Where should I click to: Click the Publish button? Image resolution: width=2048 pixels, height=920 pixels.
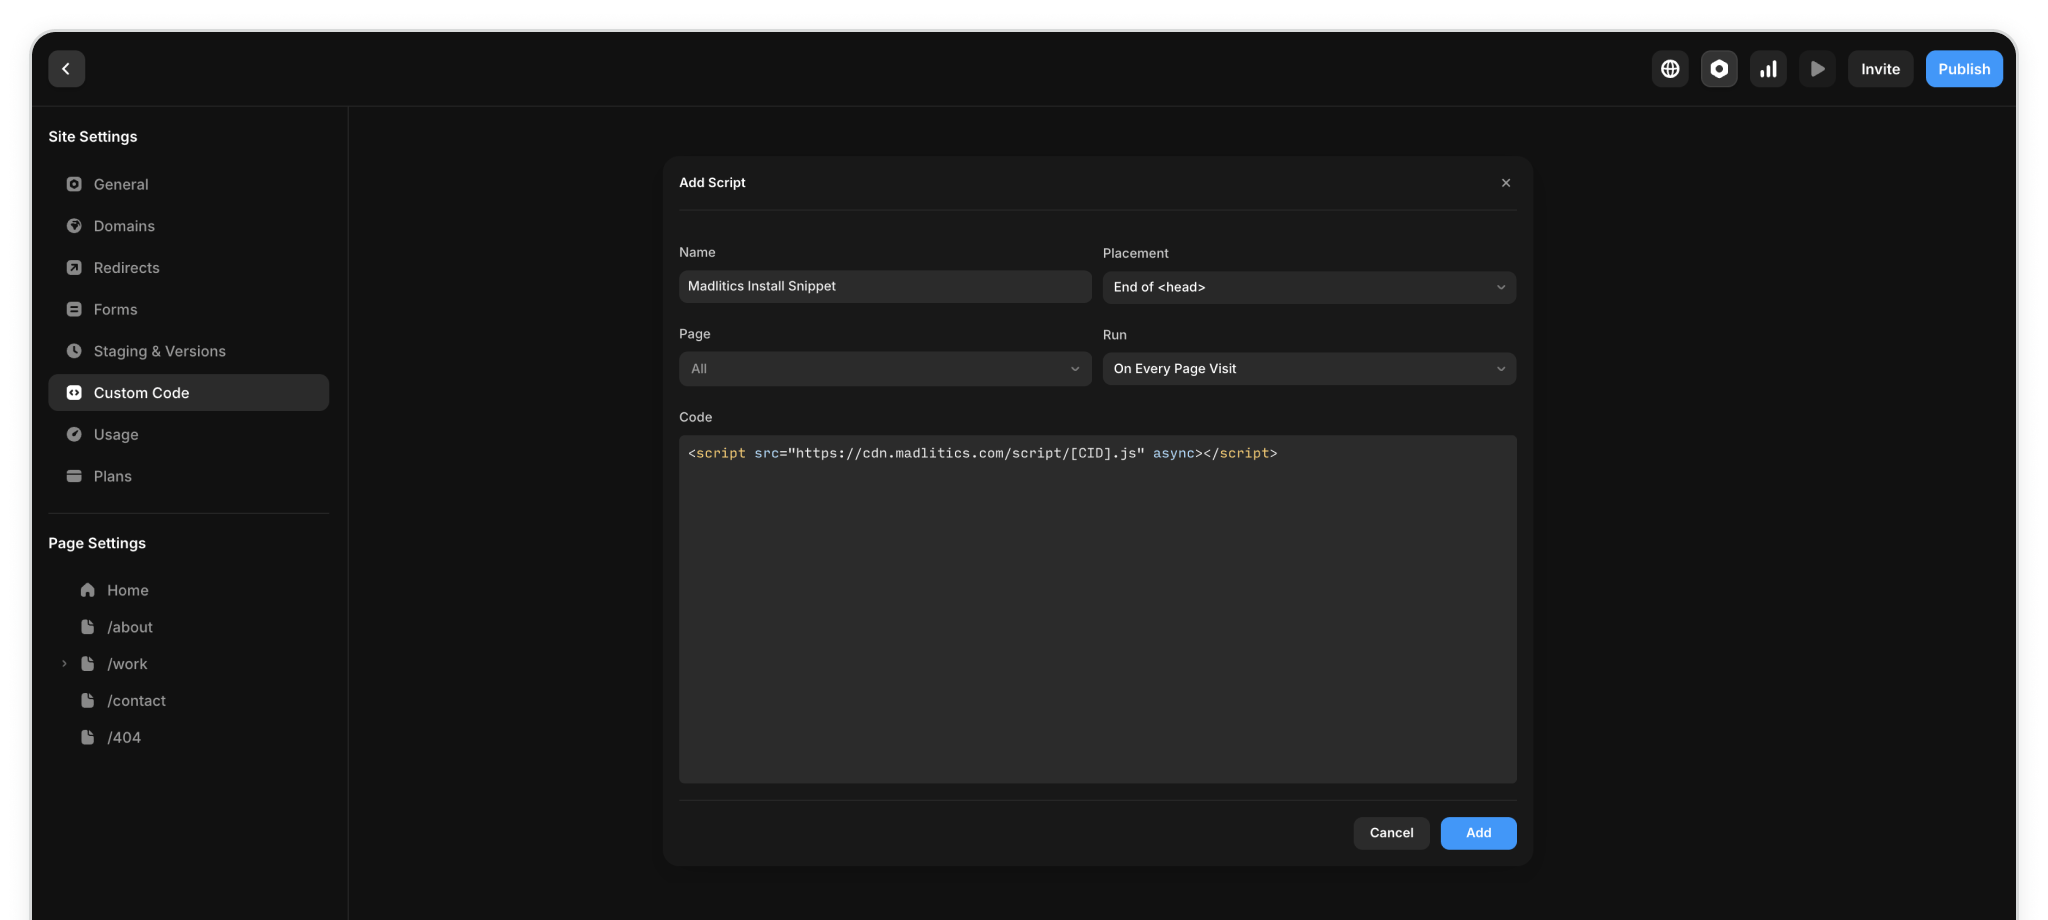click(x=1964, y=69)
